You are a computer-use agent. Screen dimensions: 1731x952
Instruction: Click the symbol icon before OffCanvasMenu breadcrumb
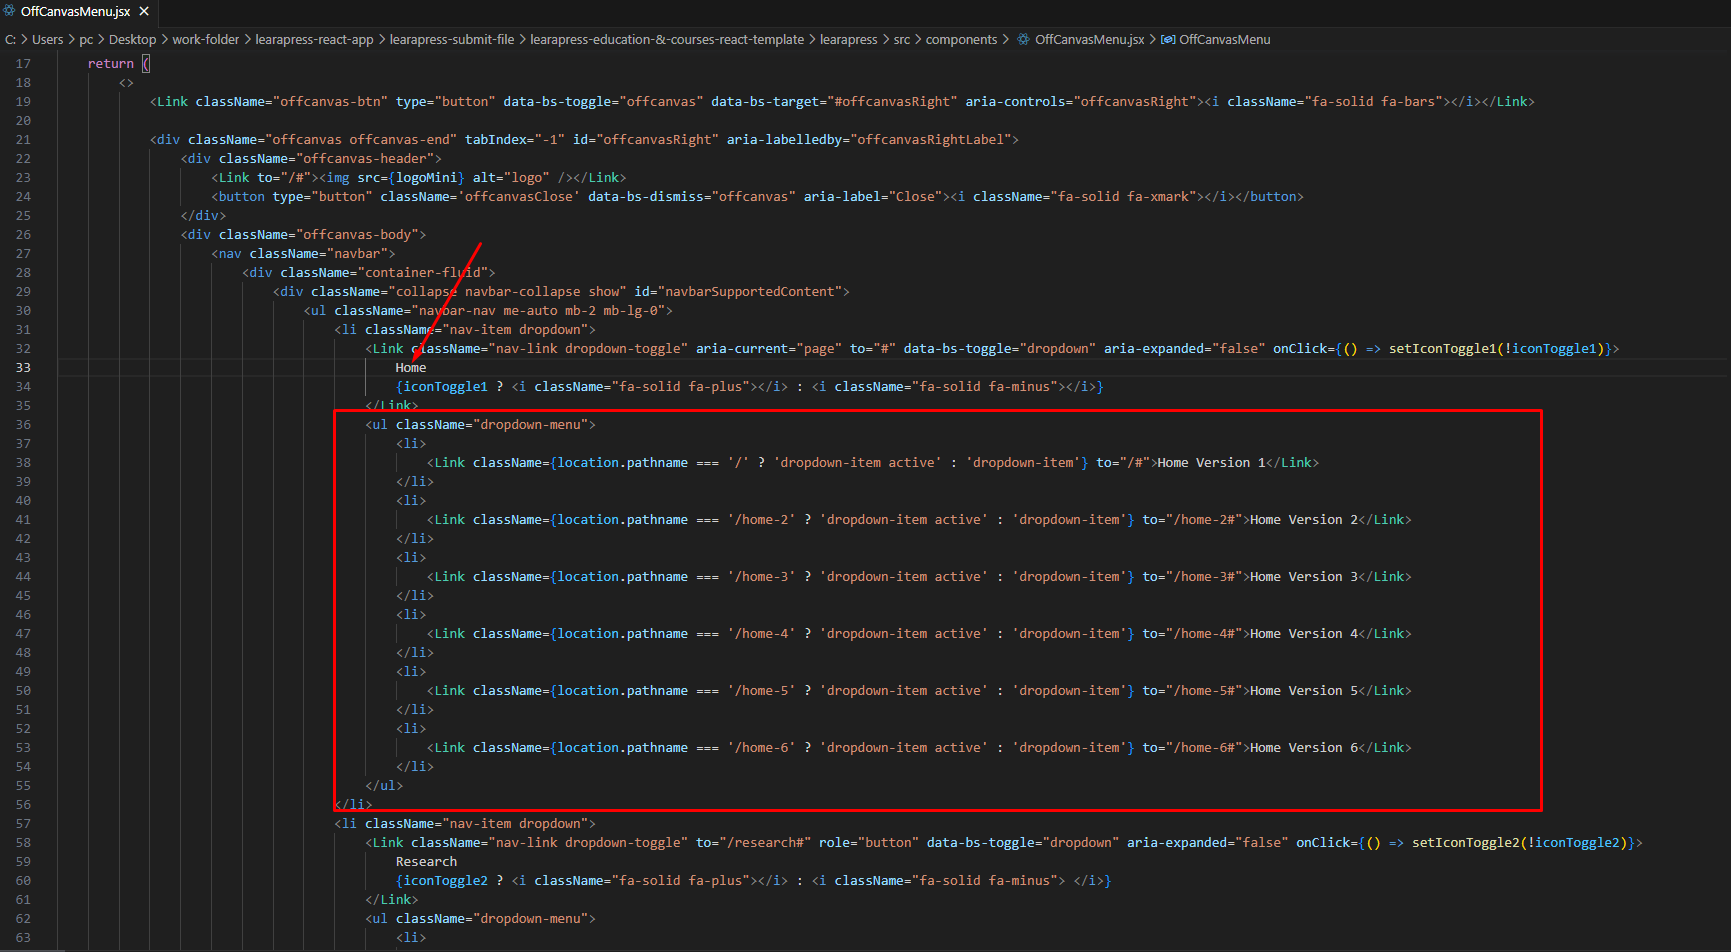pos(1168,40)
